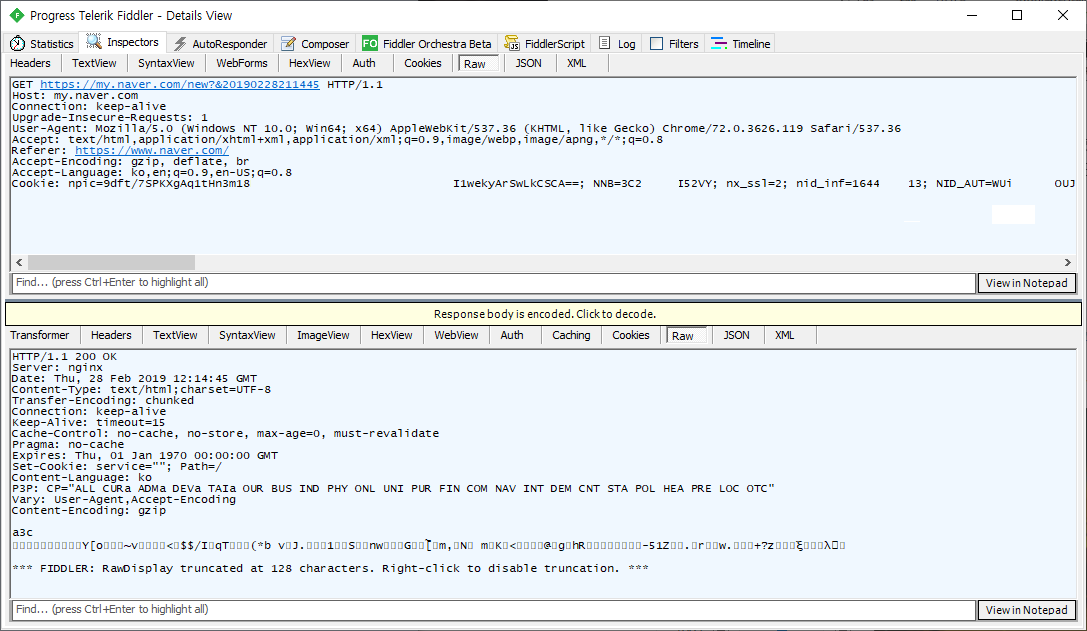Screen dimensions: 1087x631
Task: Click the my.naver.com request URL link
Action: pos(180,85)
